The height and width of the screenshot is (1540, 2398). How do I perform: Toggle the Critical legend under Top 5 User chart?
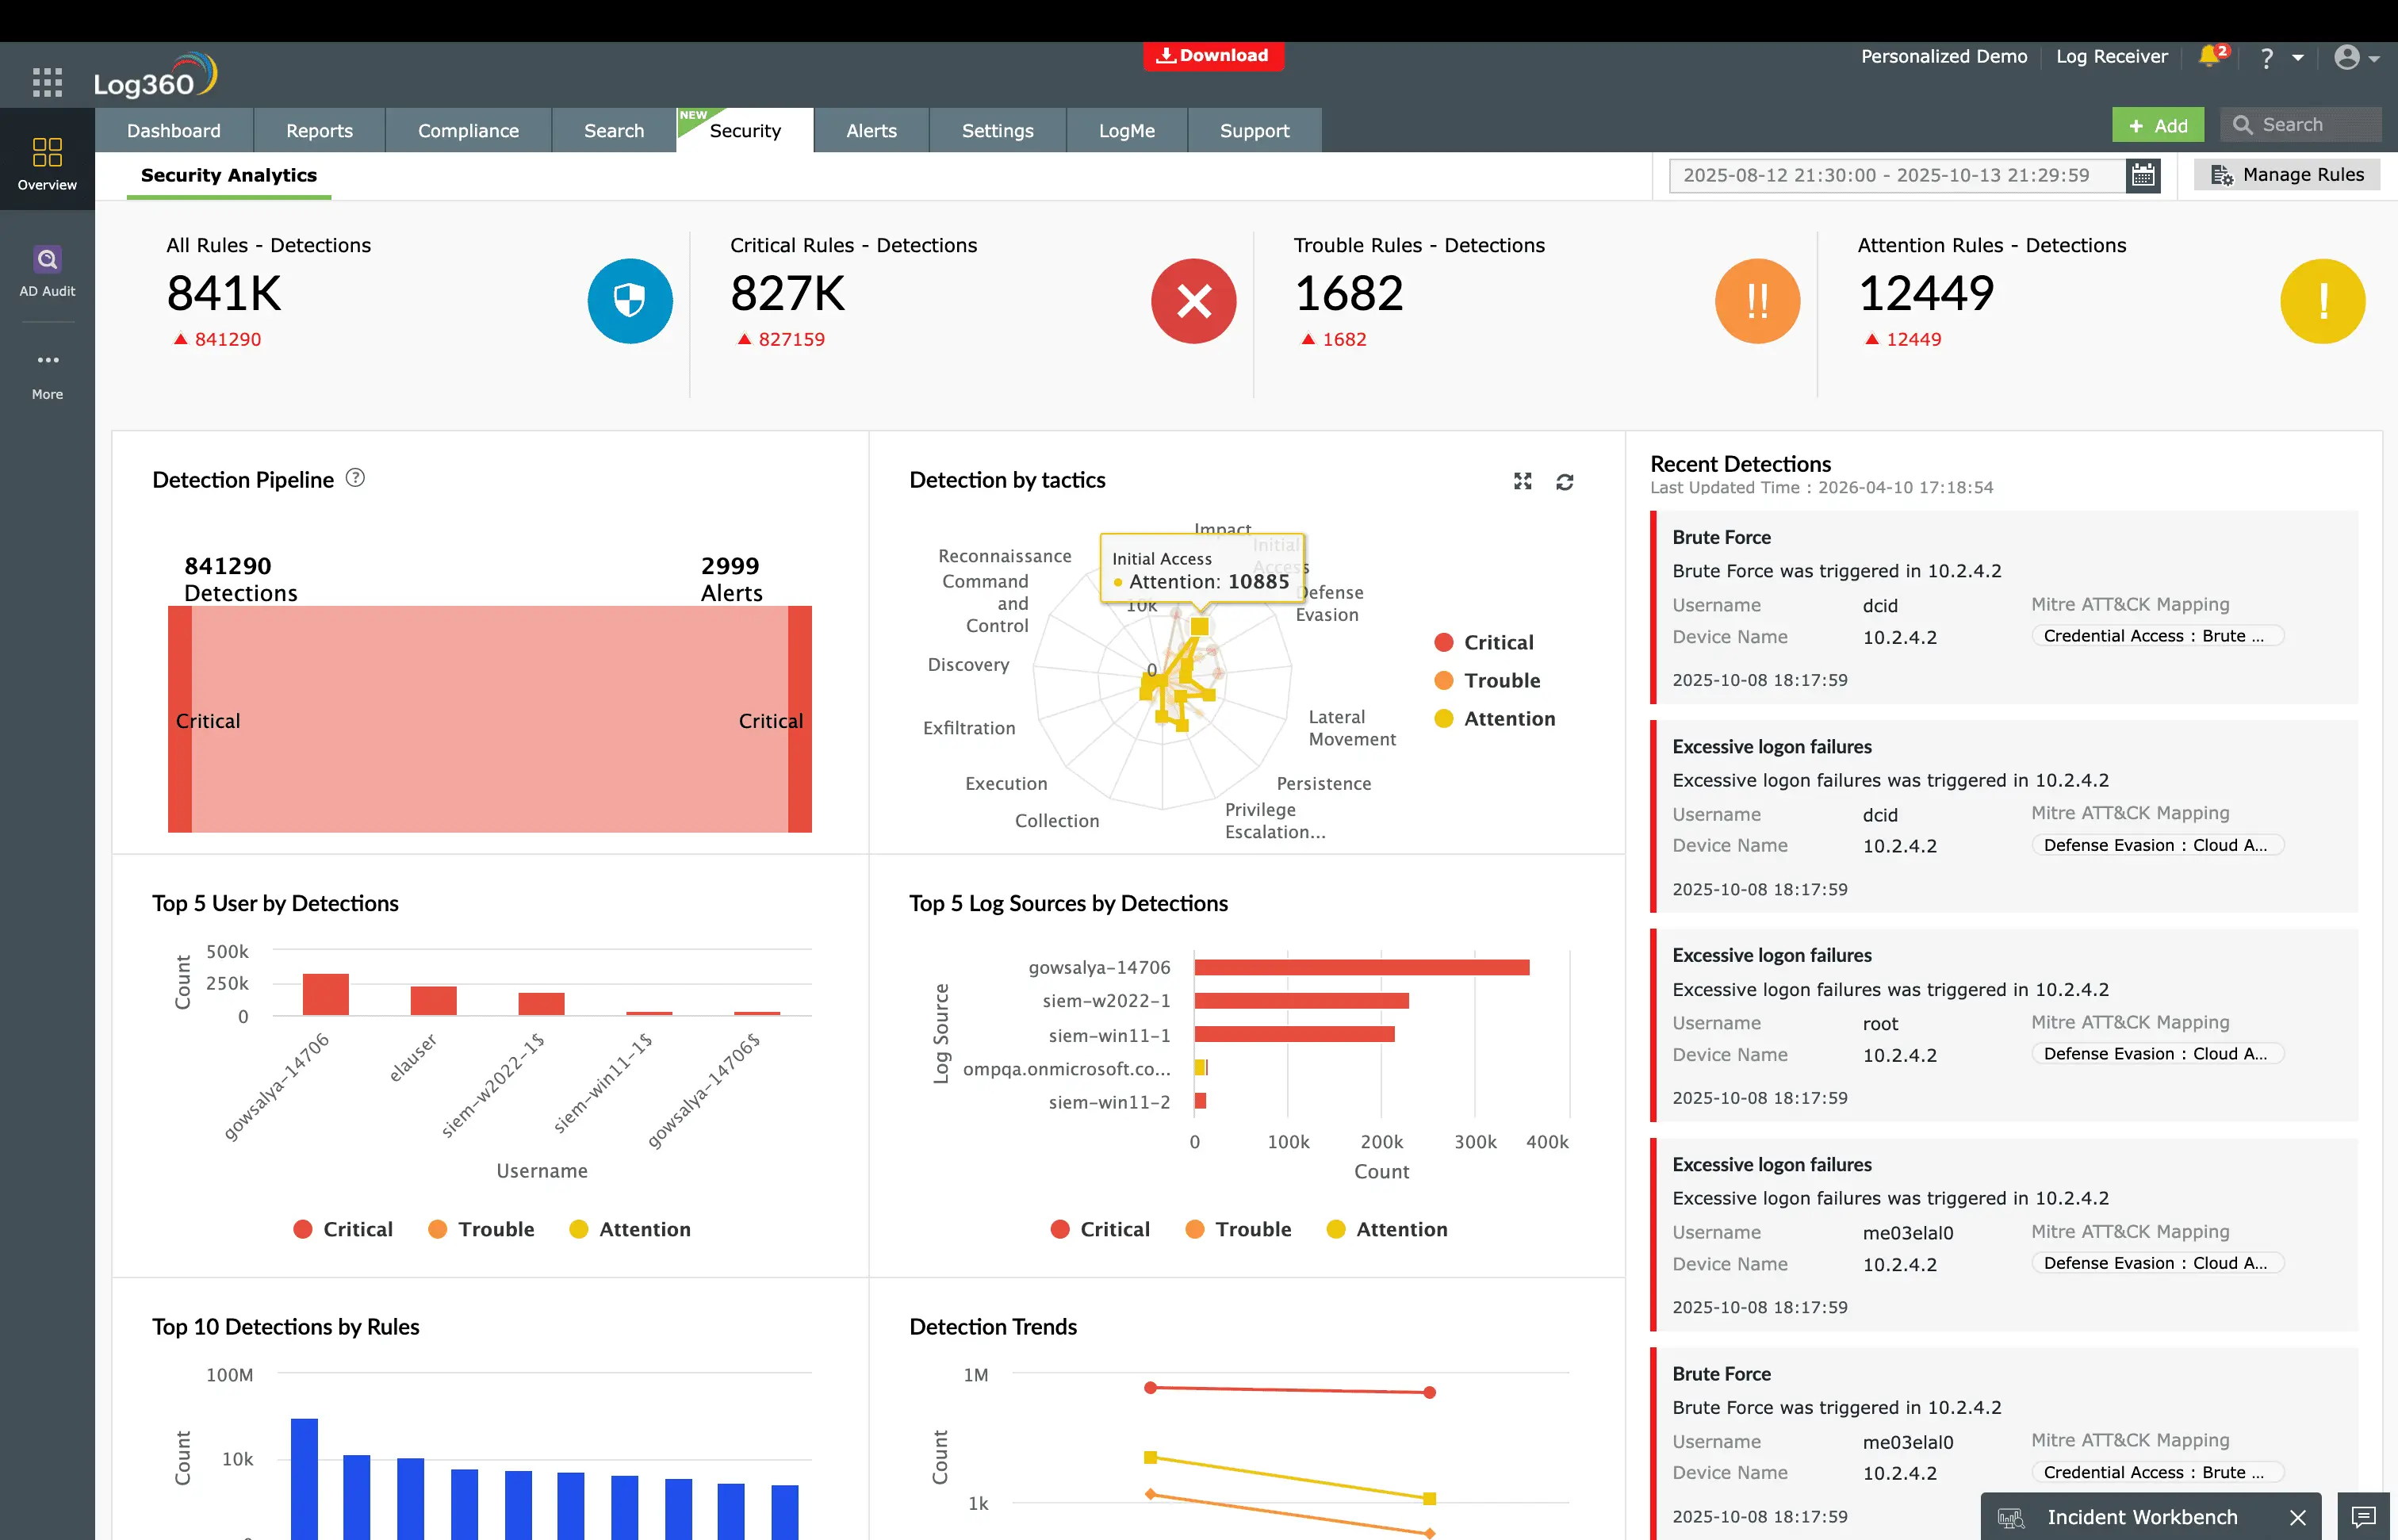tap(343, 1229)
